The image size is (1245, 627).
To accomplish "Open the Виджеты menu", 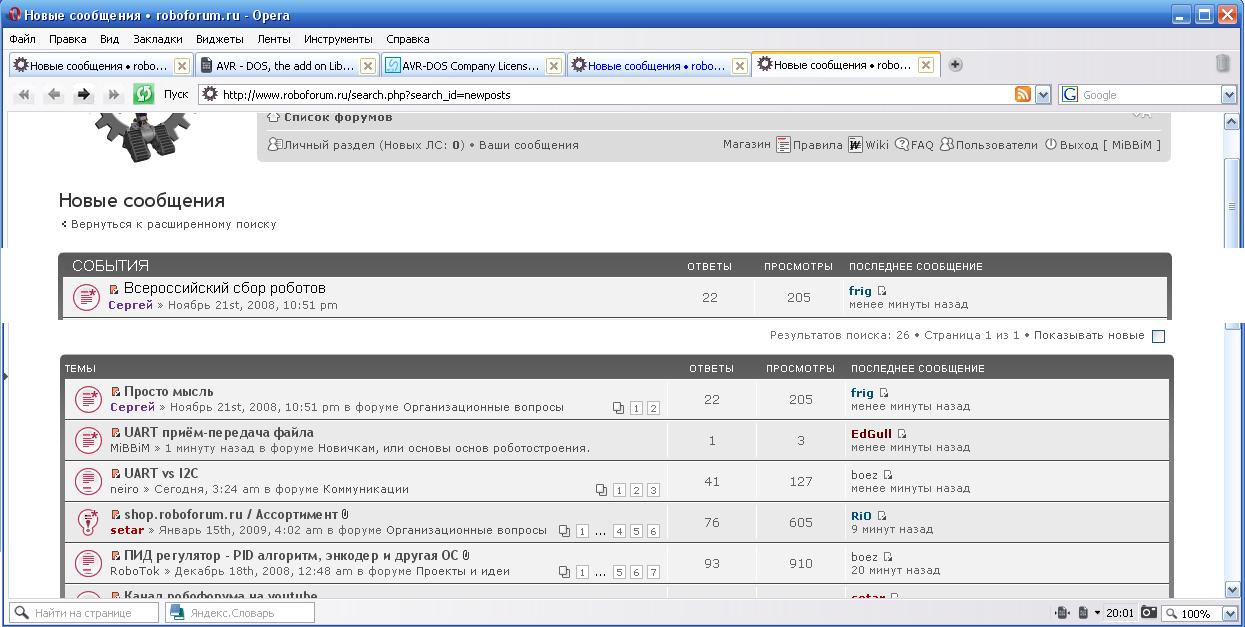I will point(220,39).
